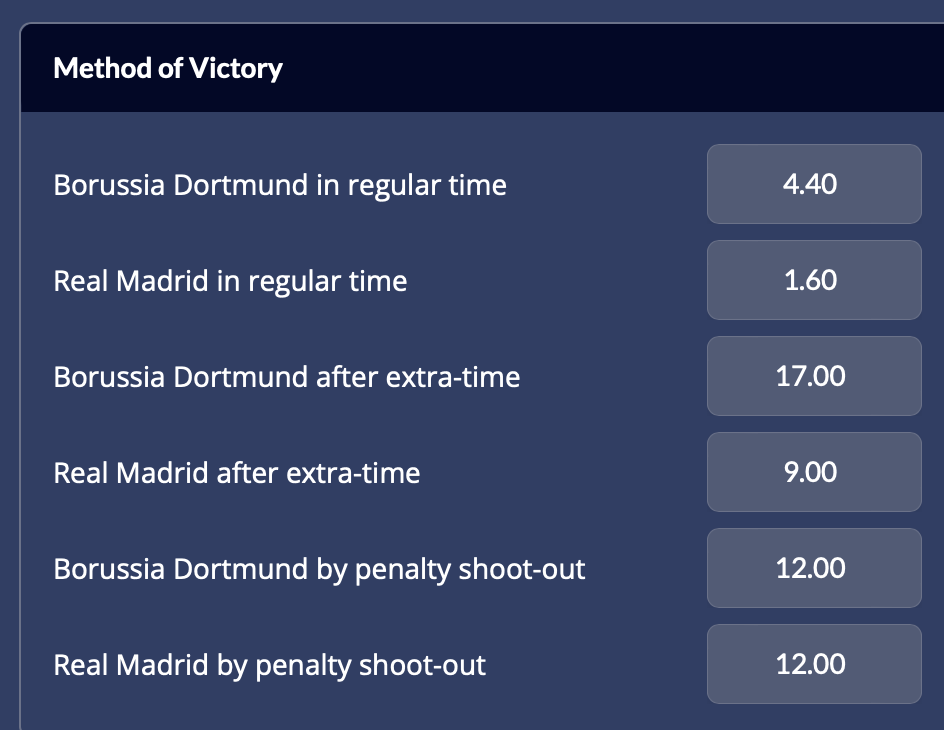Bet on Borussia Dortmund penalty shoot-out at 12.00
This screenshot has width=944, height=730.
click(813, 568)
